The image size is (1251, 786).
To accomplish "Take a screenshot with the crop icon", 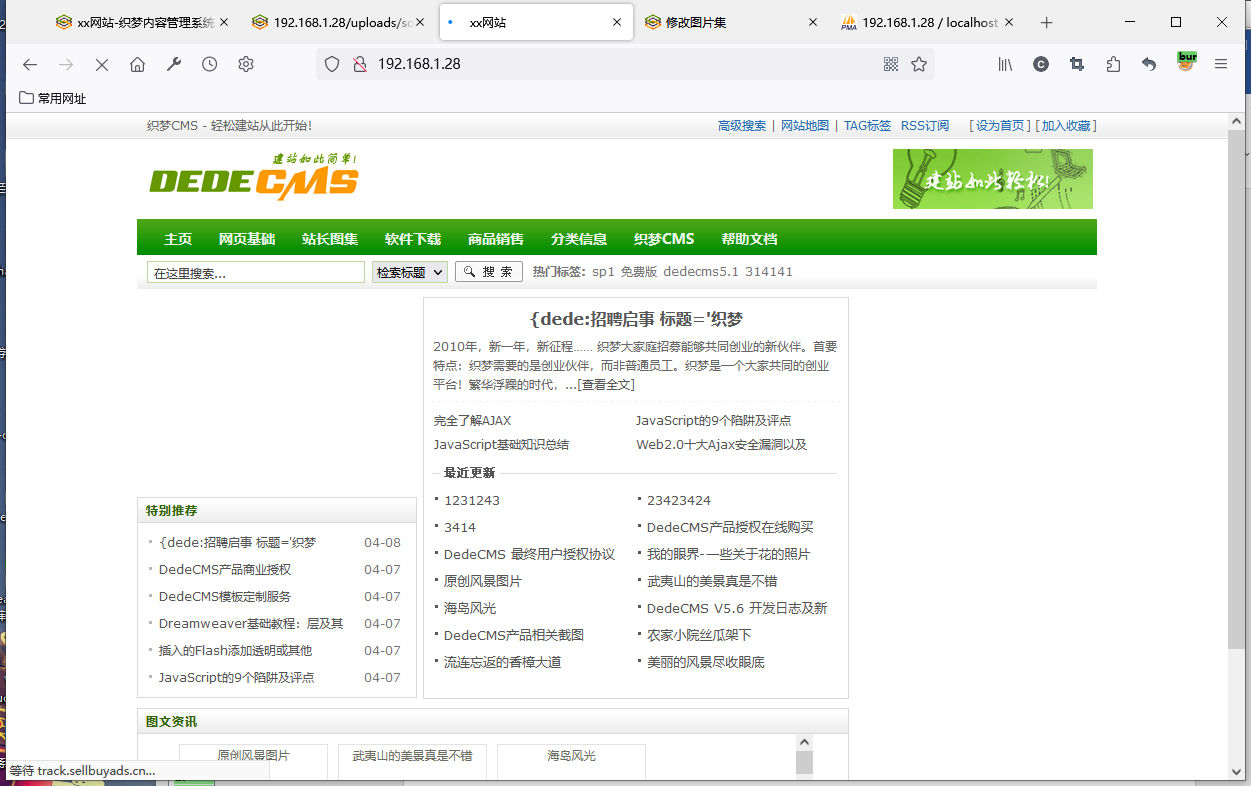I will (x=1077, y=64).
